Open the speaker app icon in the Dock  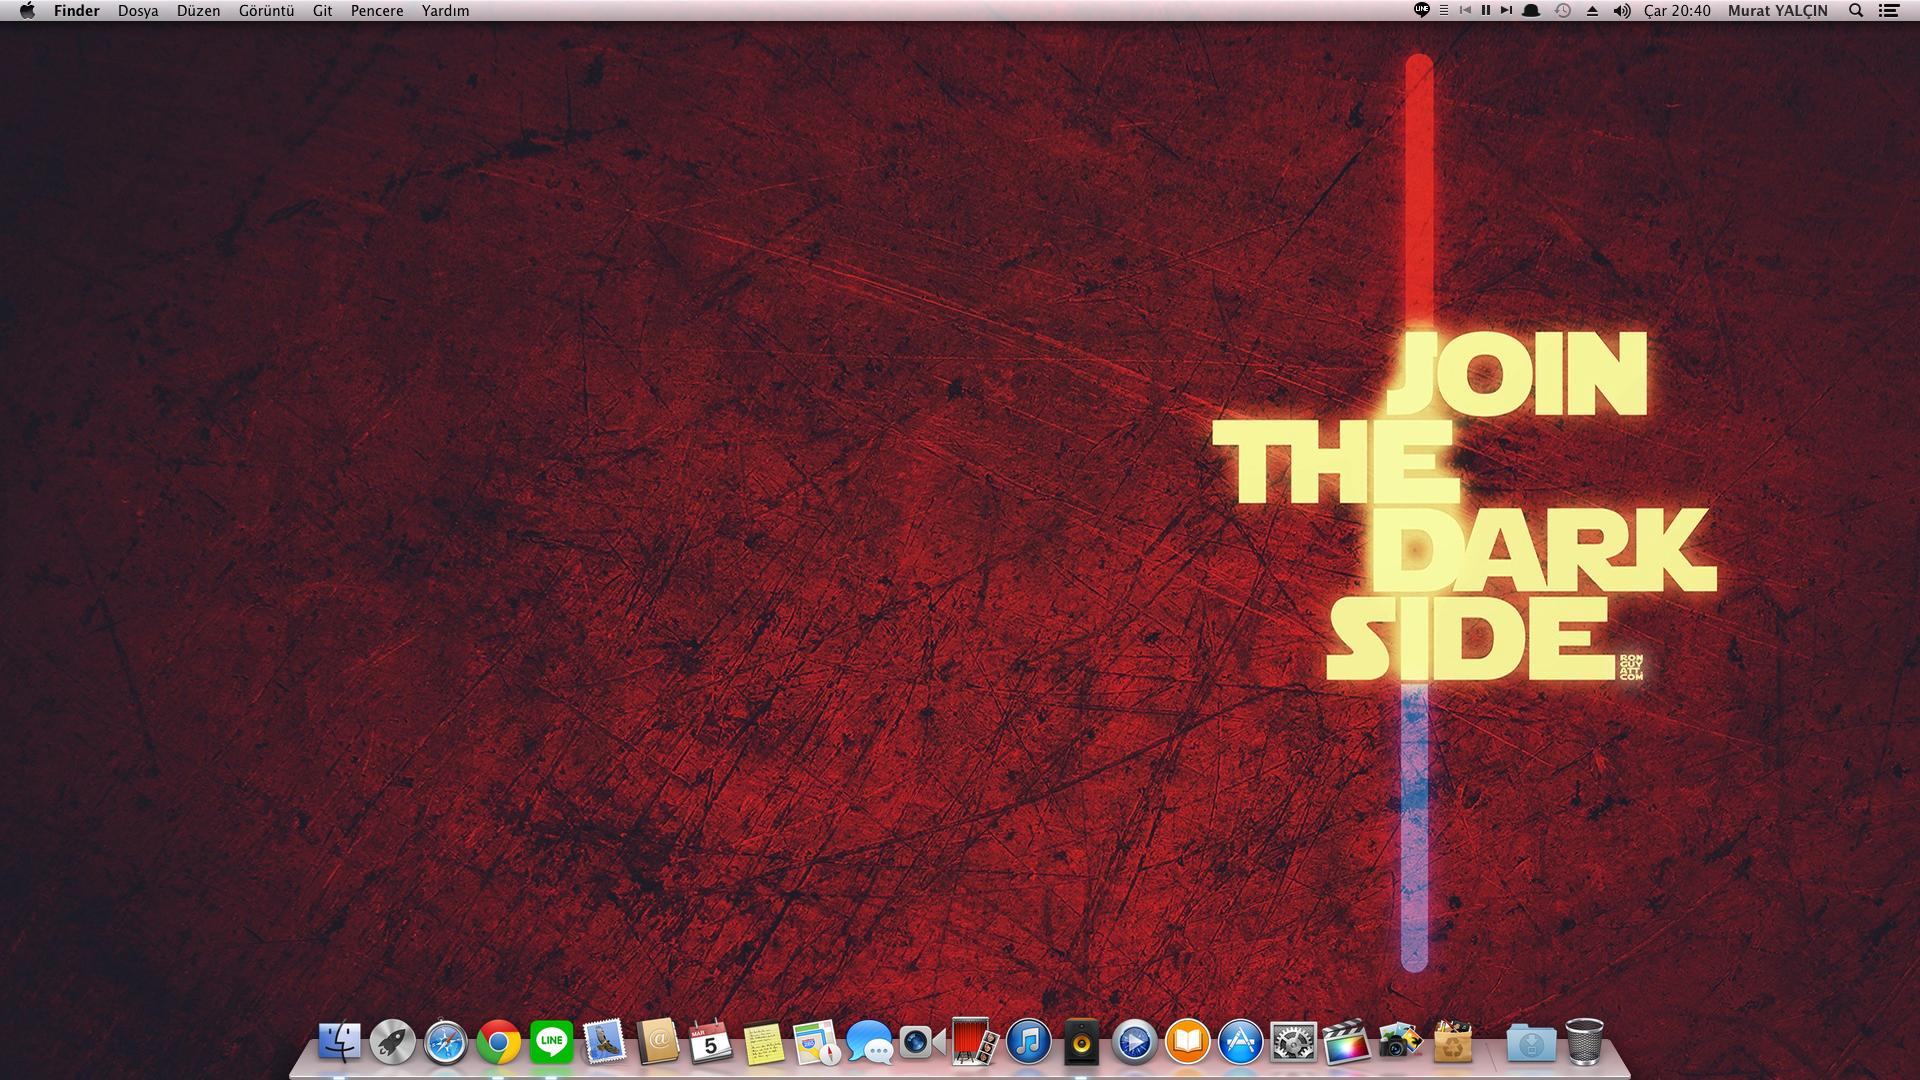(1081, 1042)
